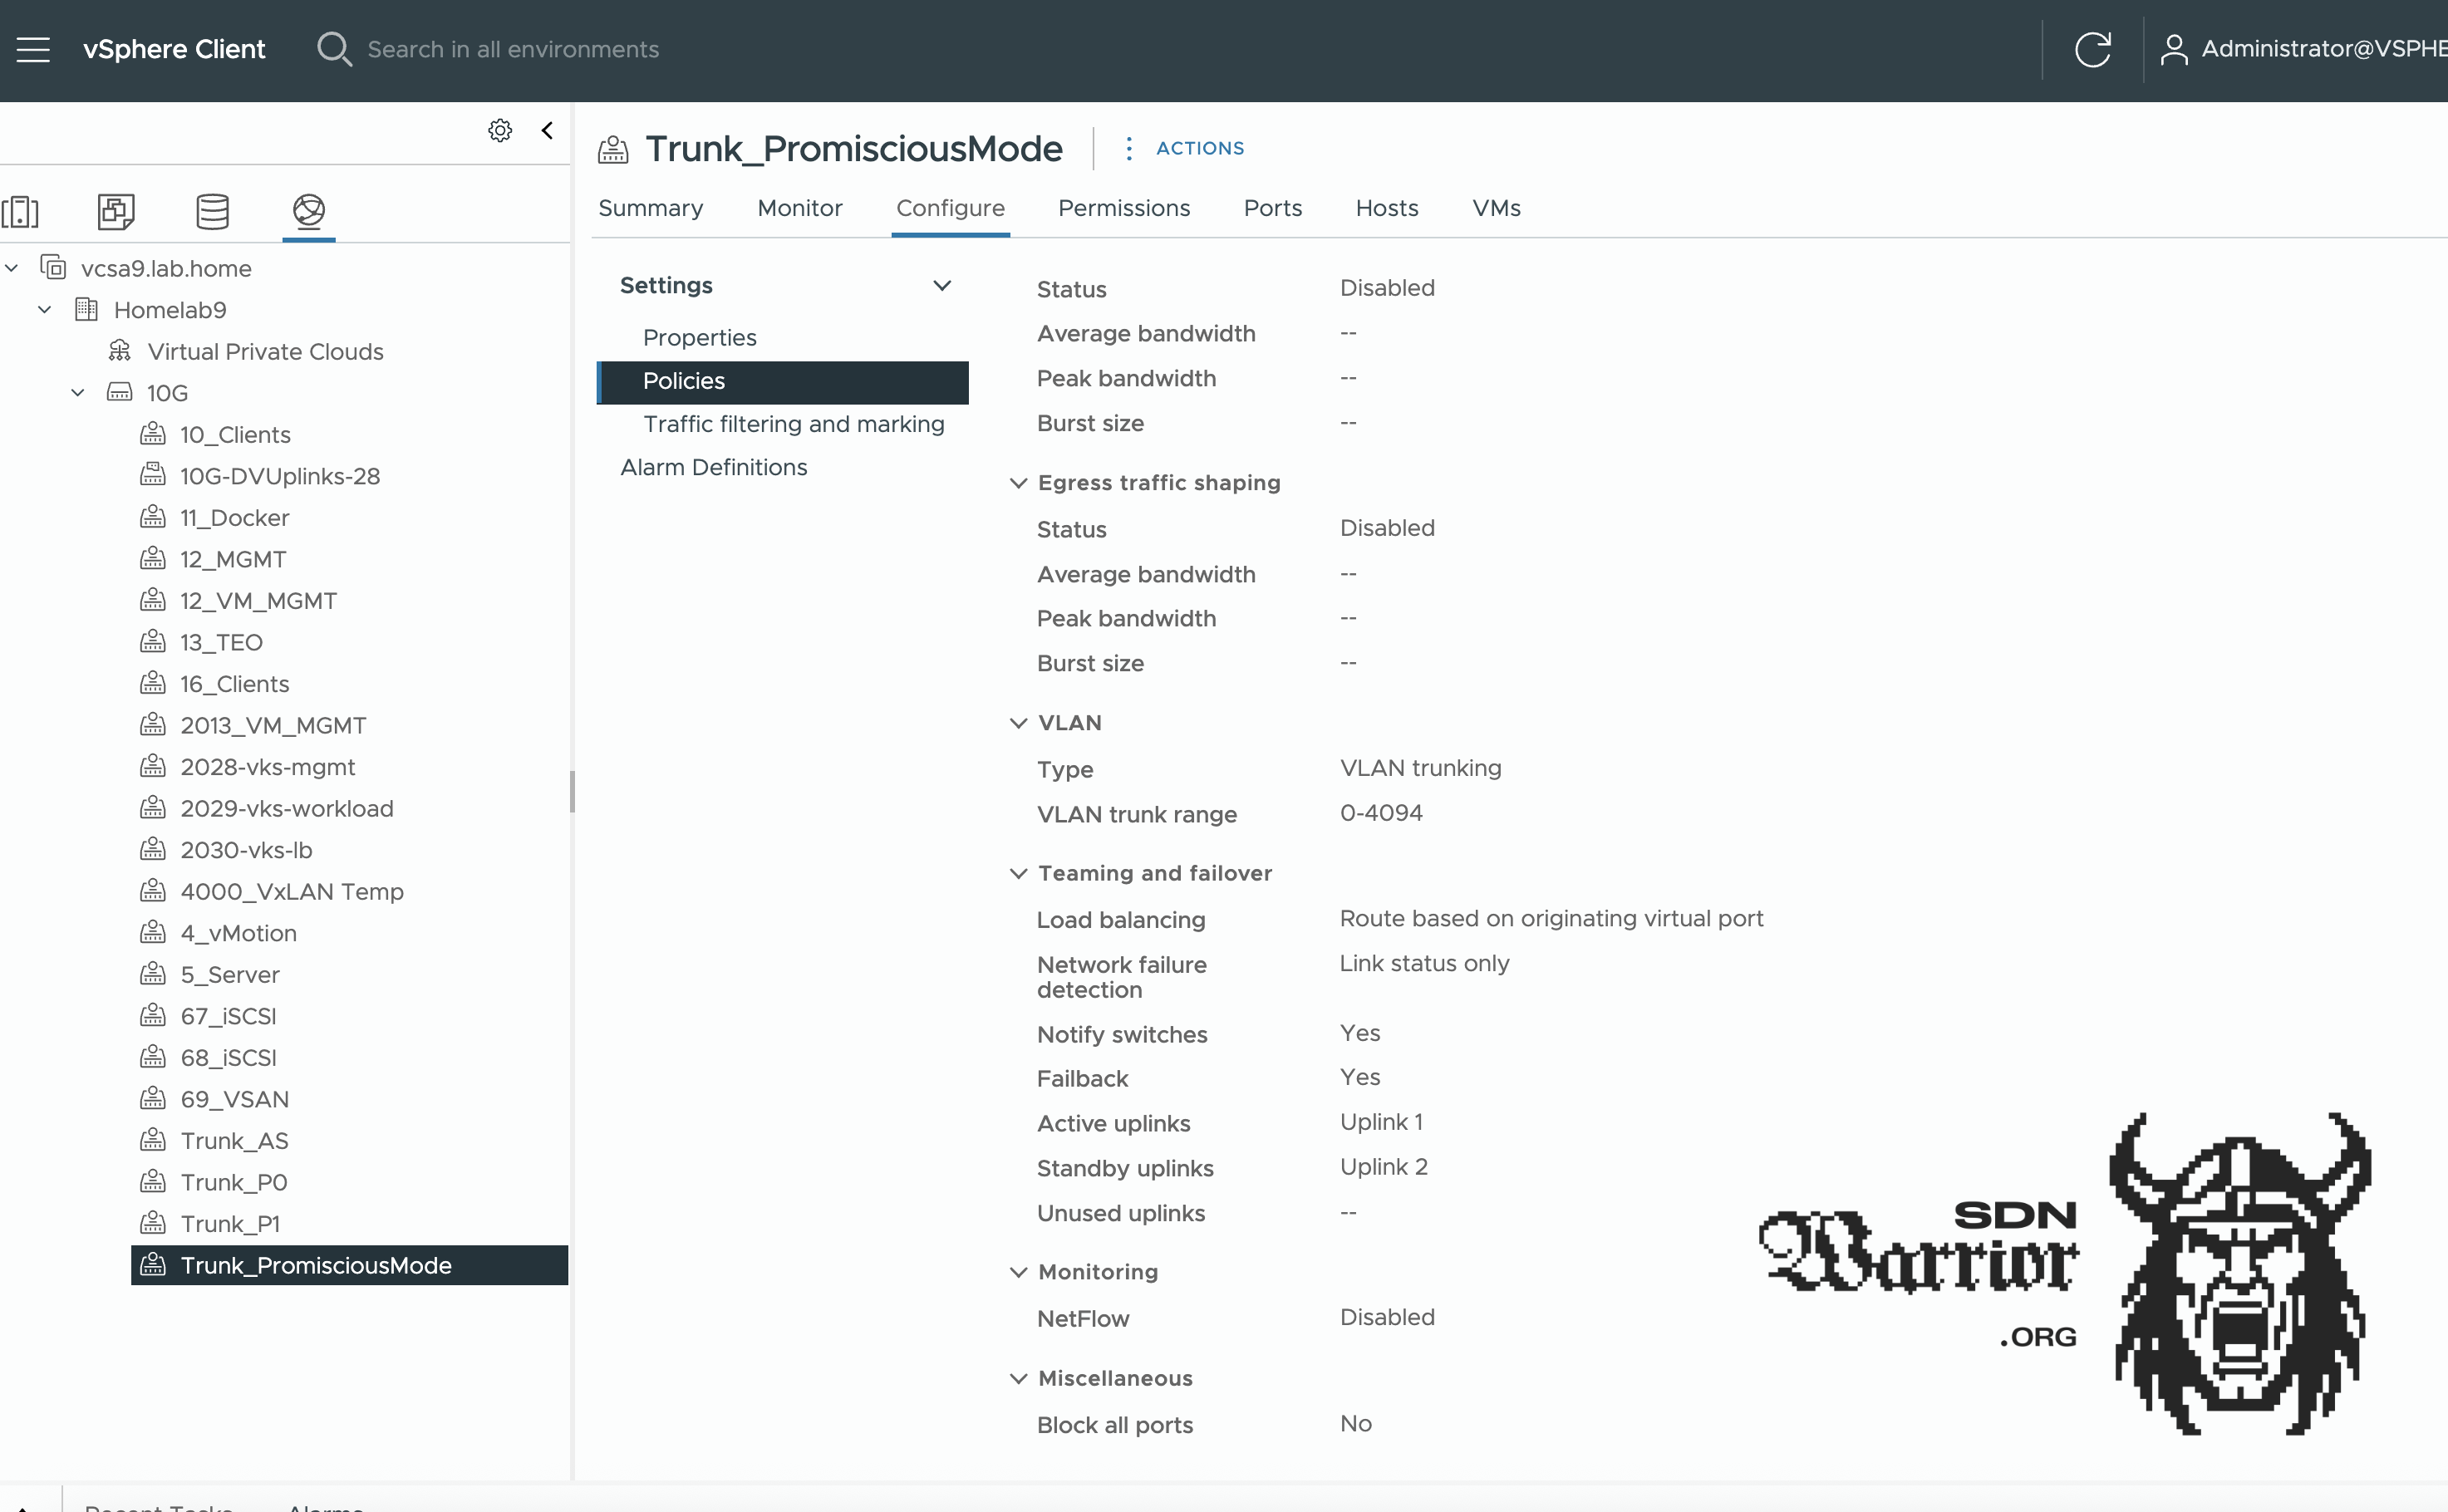Select the Networking inventory view icon
The width and height of the screenshot is (2448, 1512).
pyautogui.click(x=308, y=211)
